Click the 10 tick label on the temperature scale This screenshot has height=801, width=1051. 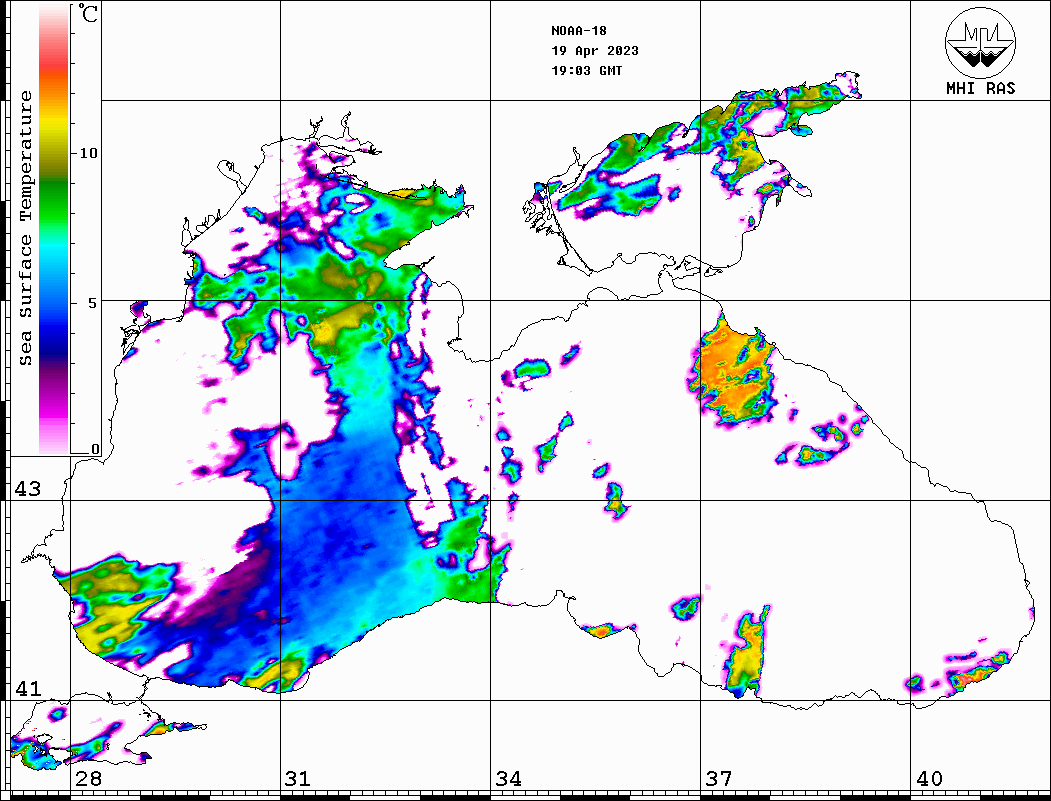point(90,153)
